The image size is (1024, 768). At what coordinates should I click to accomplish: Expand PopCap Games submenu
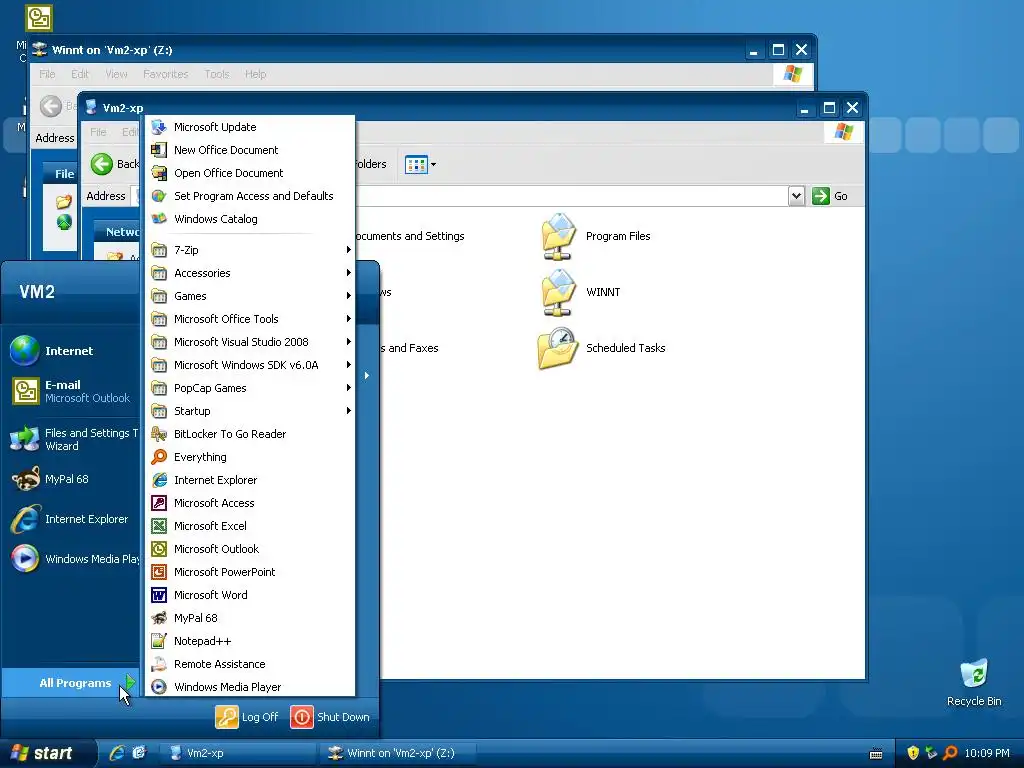click(x=250, y=387)
